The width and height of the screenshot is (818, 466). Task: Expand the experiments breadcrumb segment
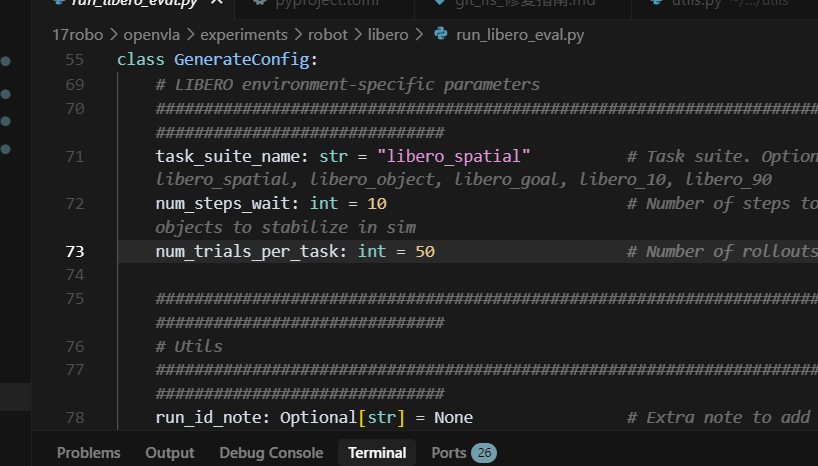click(243, 34)
